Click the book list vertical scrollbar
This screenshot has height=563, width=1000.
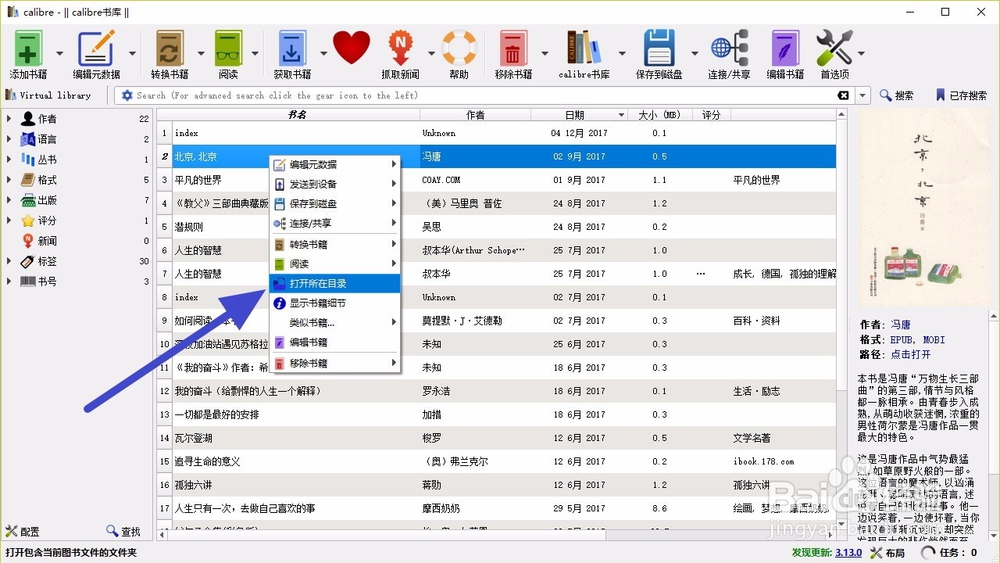point(842,319)
